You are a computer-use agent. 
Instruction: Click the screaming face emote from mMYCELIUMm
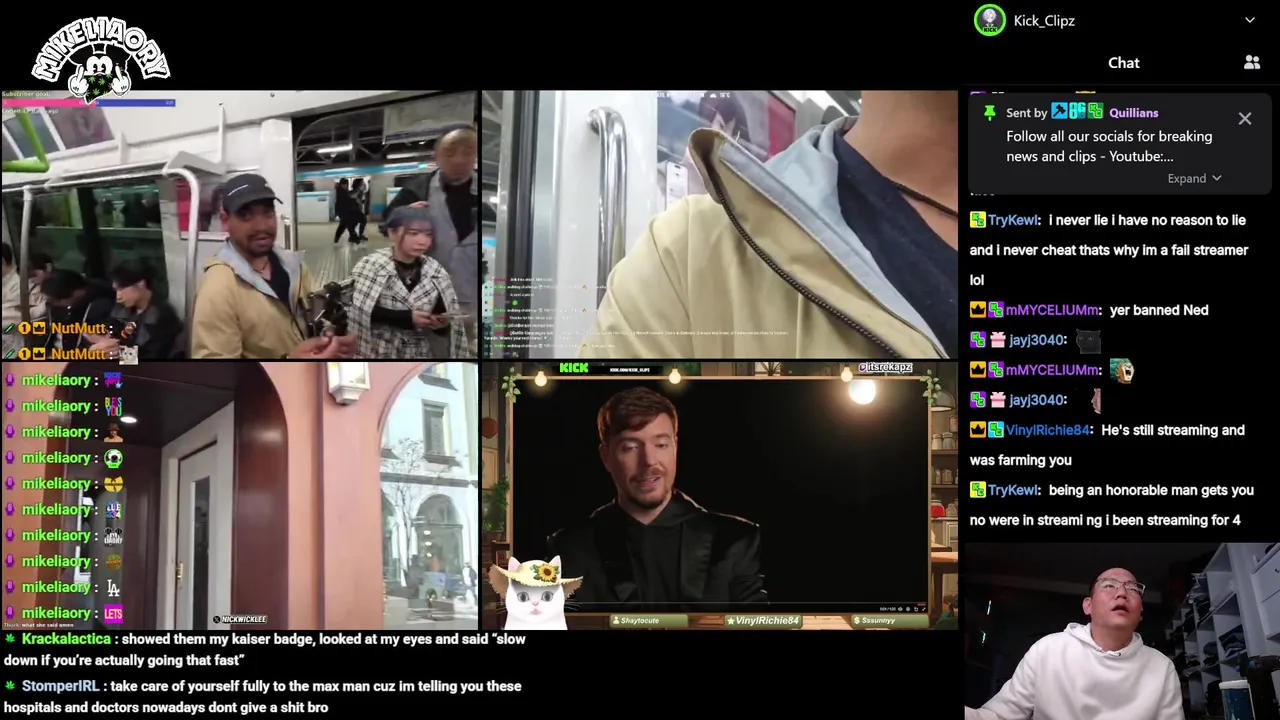tap(1121, 371)
